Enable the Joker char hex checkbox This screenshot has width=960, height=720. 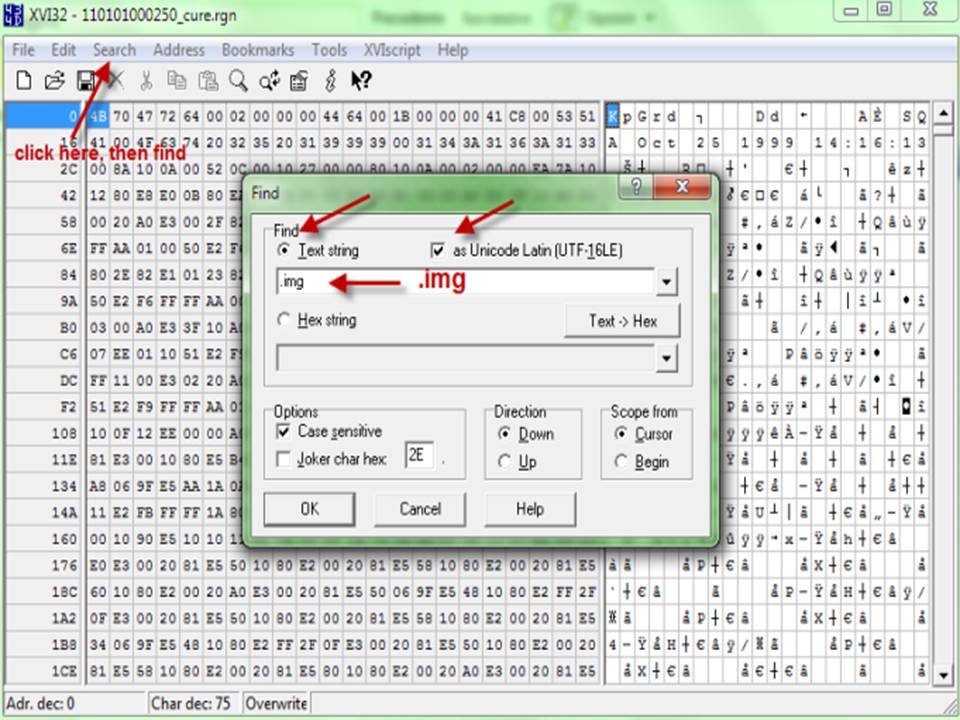point(283,459)
